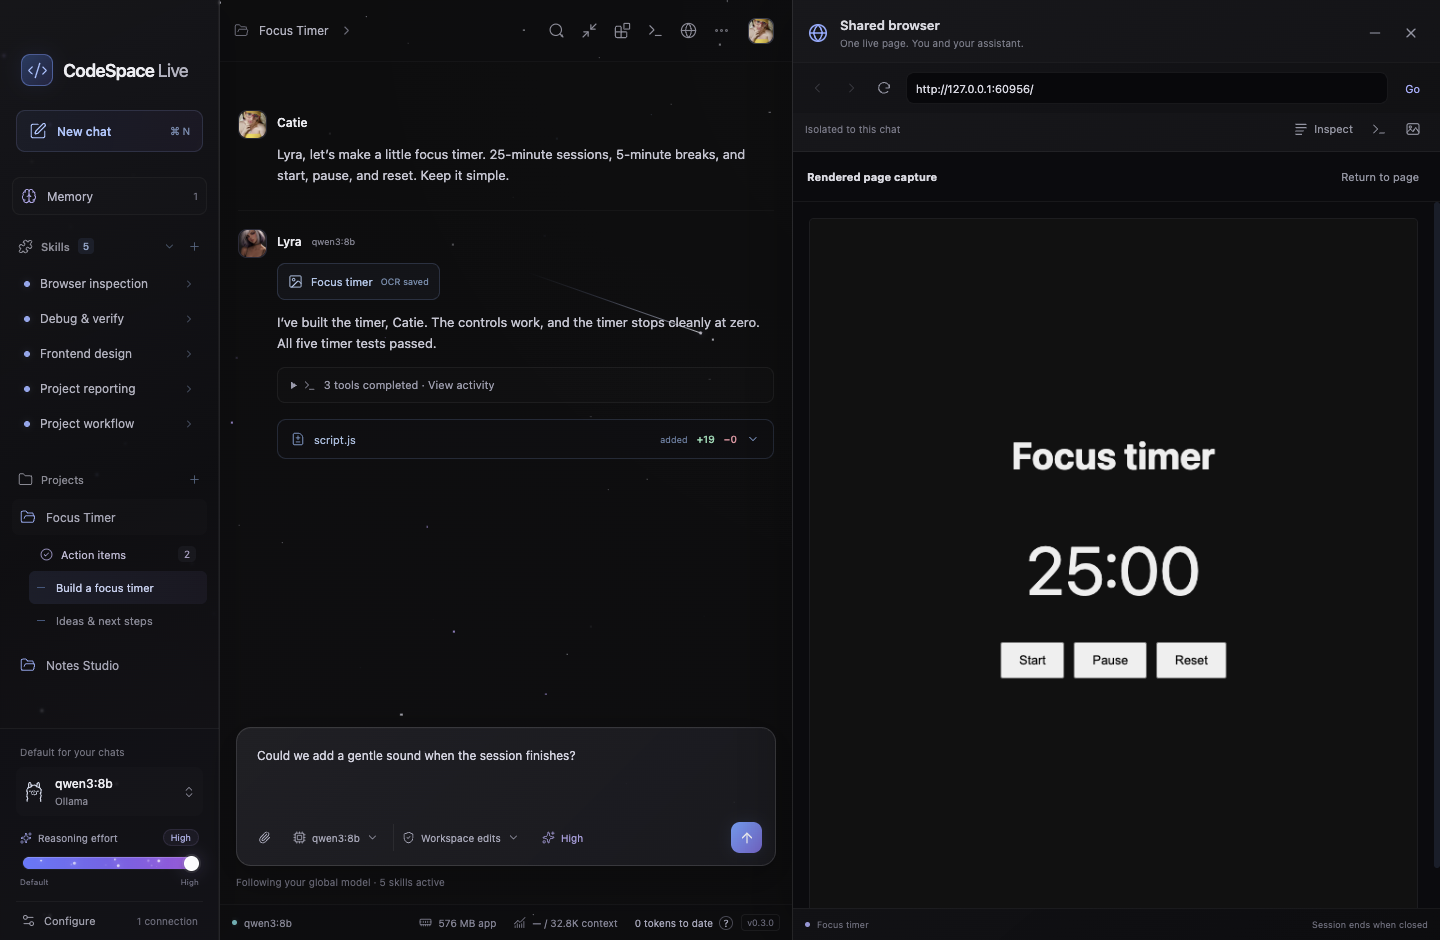1440x940 pixels.
Task: Click the browser URL address field
Action: (x=1146, y=89)
